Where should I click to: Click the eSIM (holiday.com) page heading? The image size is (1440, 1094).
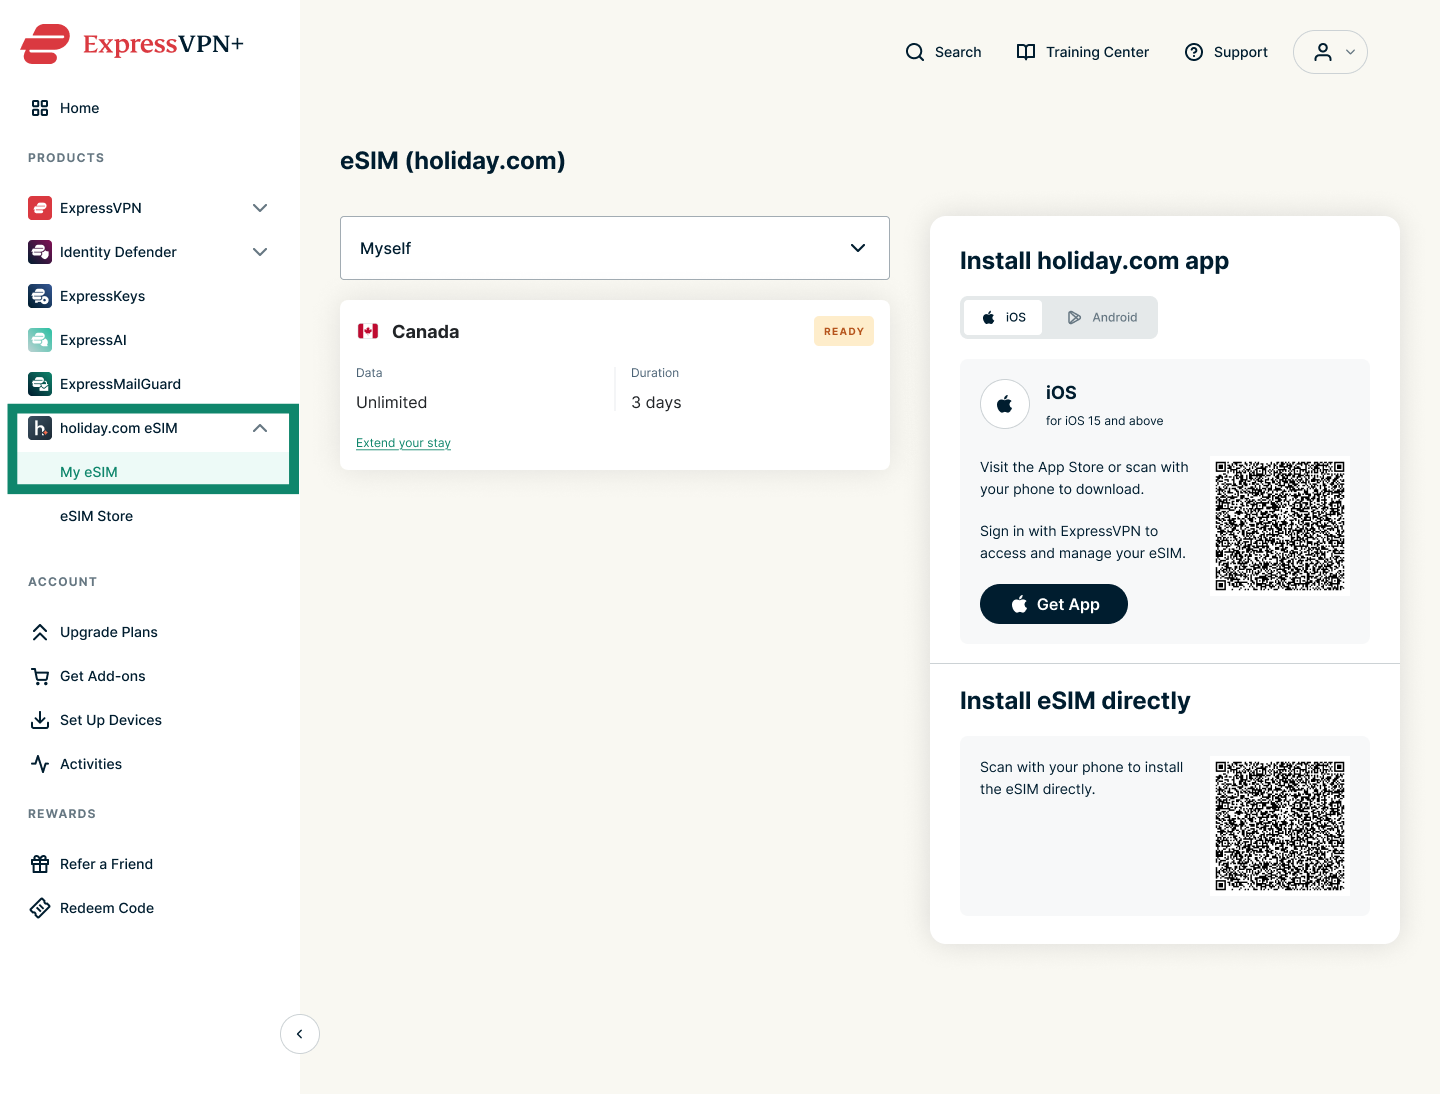coord(453,161)
